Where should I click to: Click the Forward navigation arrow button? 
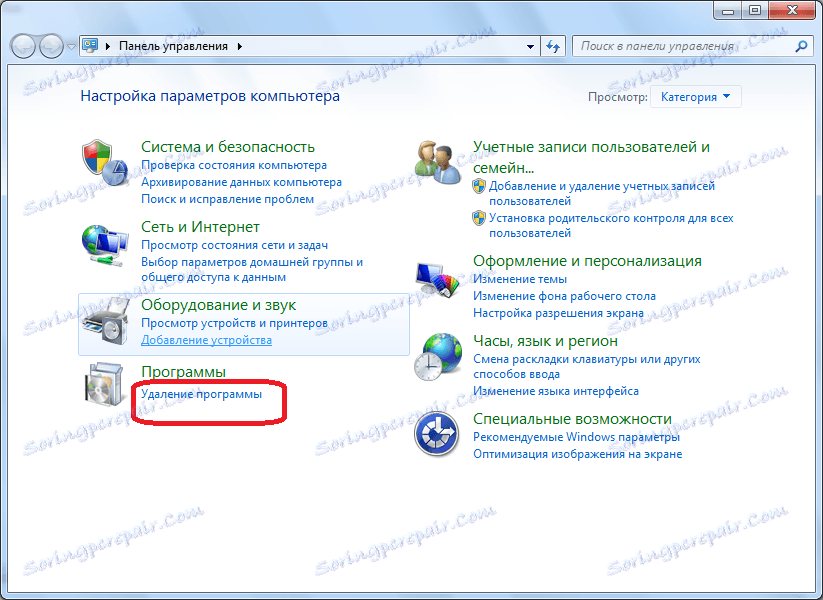tap(51, 46)
